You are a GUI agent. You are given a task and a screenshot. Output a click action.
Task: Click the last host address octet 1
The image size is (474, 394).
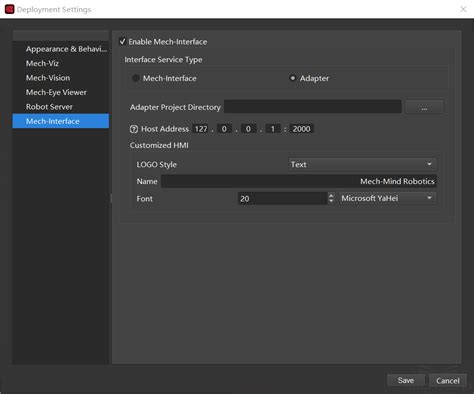[273, 129]
